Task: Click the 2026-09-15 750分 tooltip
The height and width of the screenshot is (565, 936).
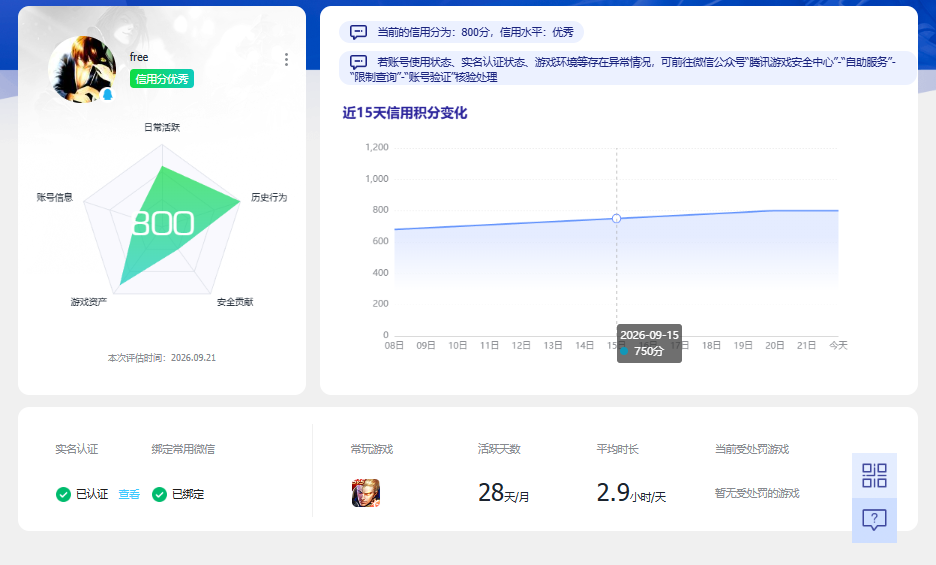Action: 649,343
